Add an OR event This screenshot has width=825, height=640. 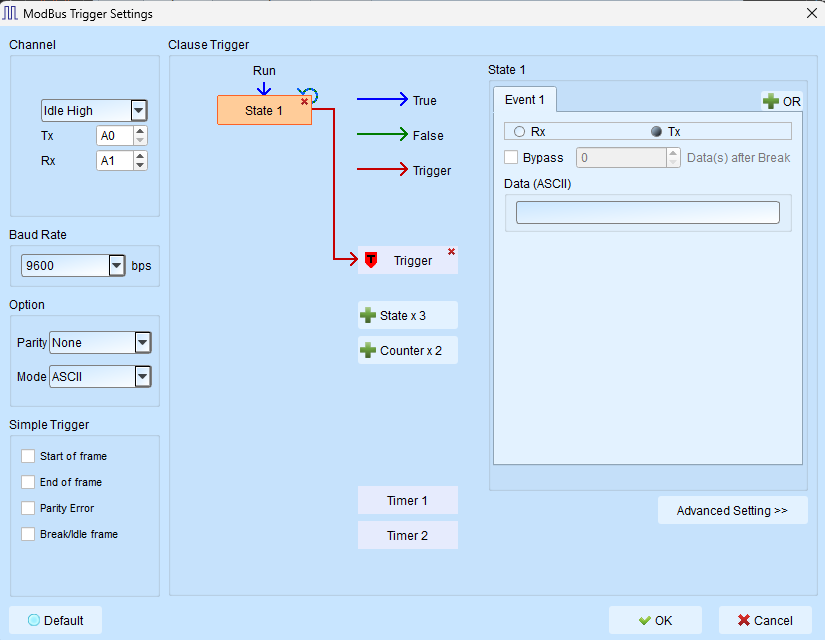(x=782, y=101)
